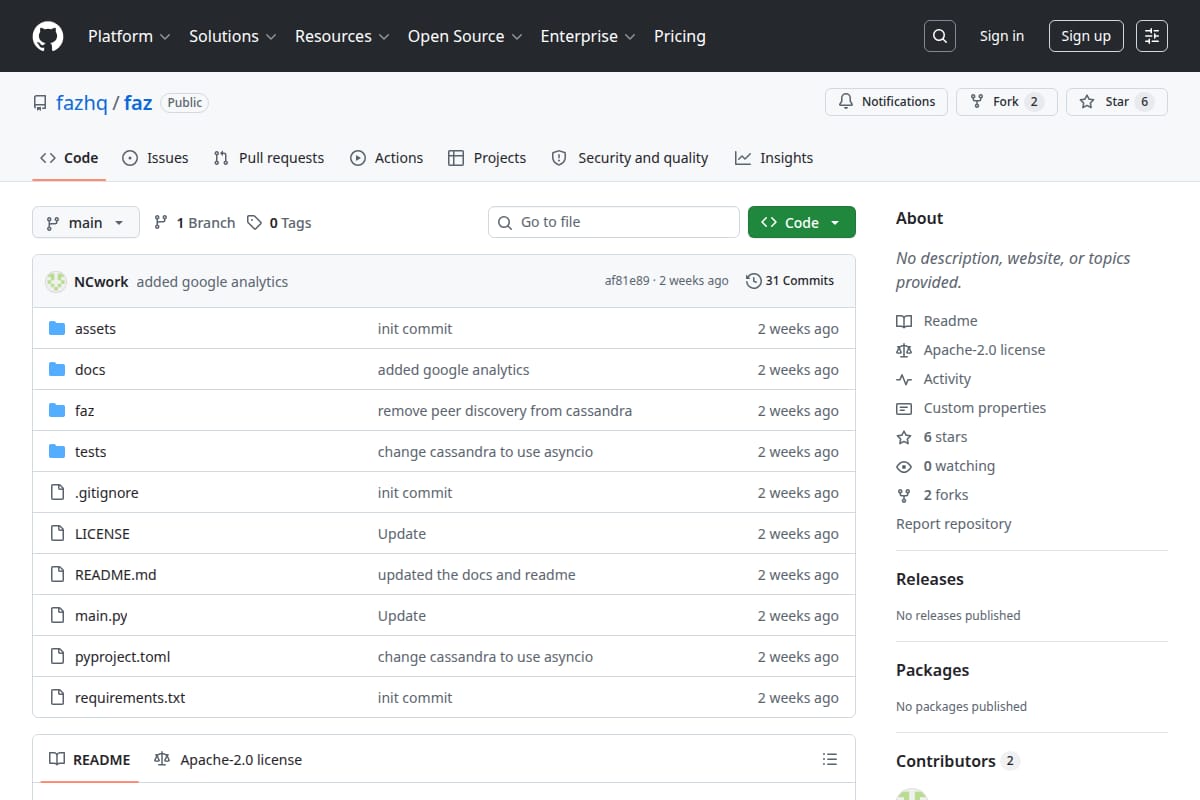Click the GitHub logo icon
This screenshot has height=800, width=1200.
click(48, 36)
